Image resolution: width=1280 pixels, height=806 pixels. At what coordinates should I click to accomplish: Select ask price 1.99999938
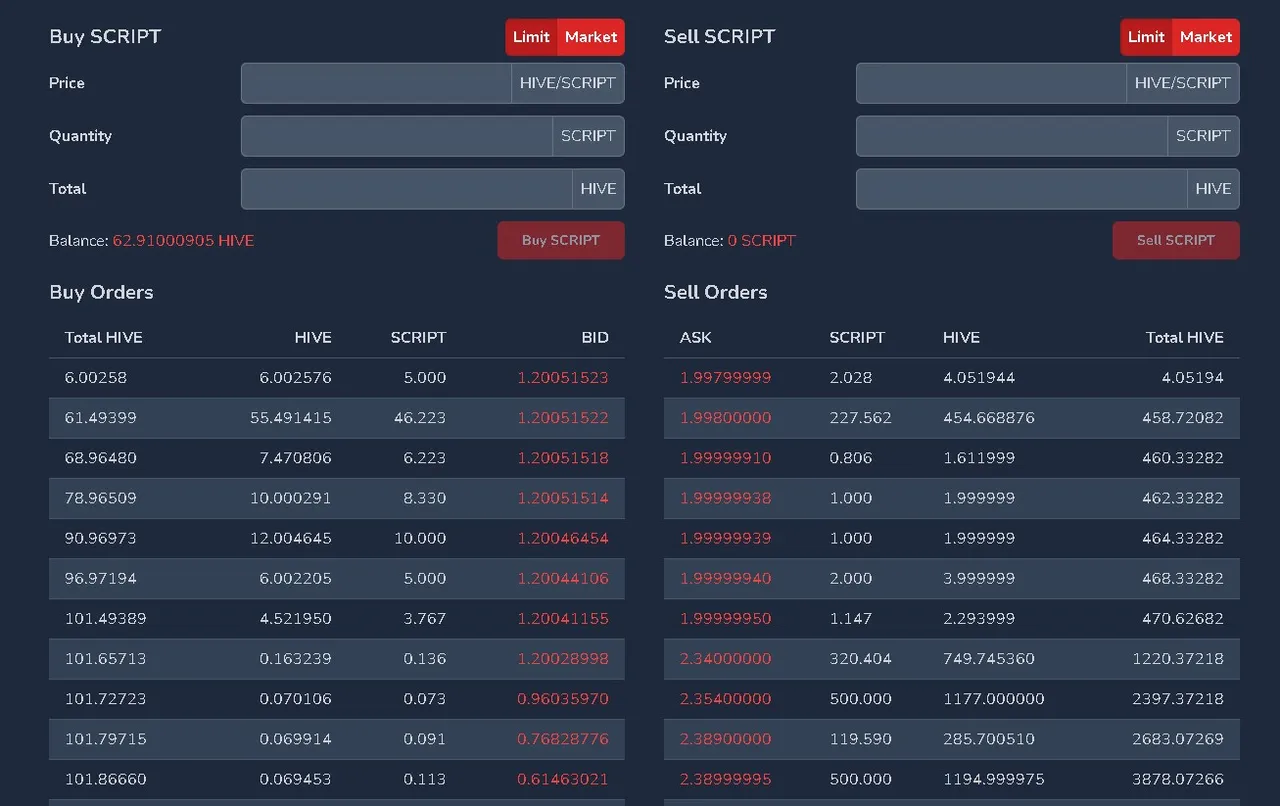[x=726, y=498]
